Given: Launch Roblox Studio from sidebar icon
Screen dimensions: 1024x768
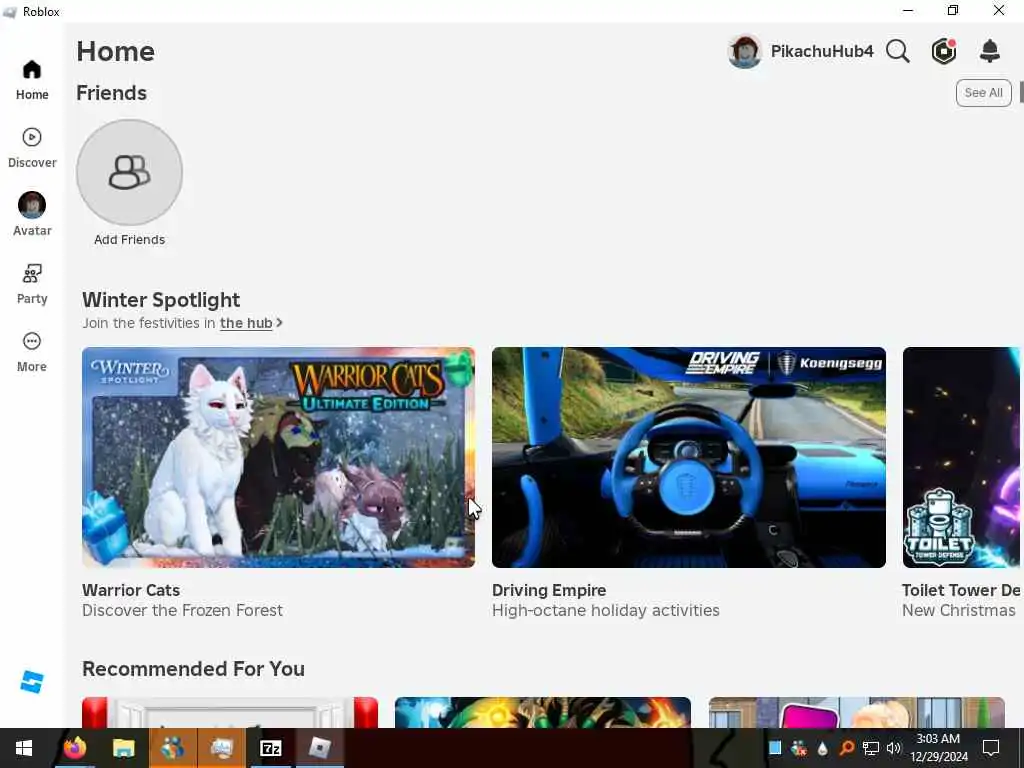Looking at the screenshot, I should click(x=31, y=682).
